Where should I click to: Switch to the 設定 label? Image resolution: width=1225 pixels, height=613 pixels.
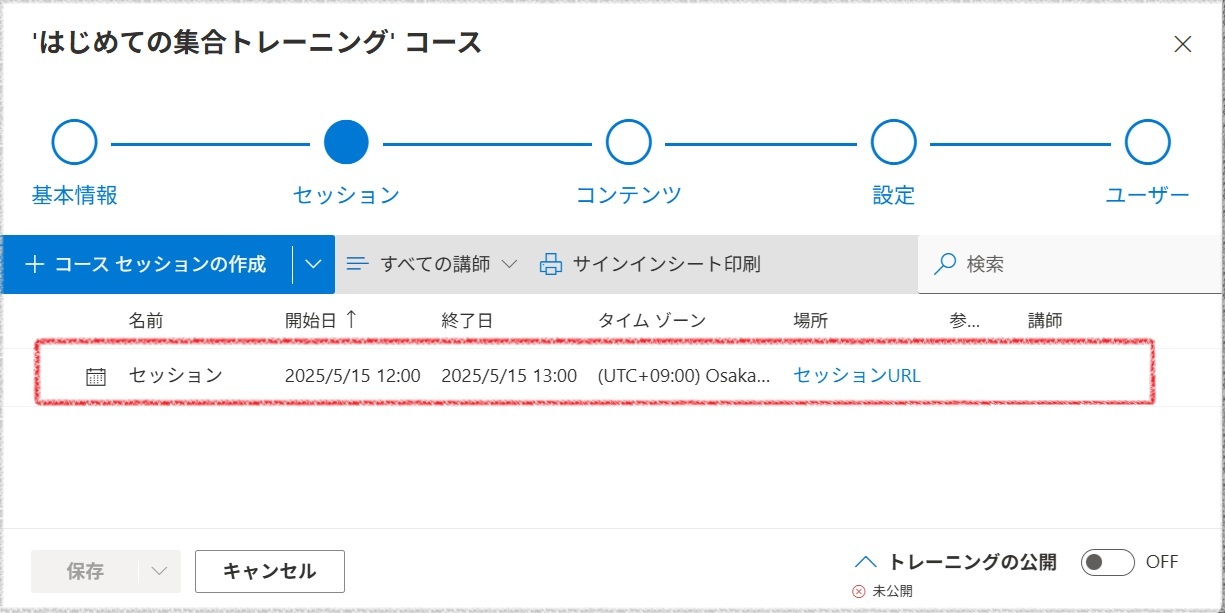coord(893,195)
